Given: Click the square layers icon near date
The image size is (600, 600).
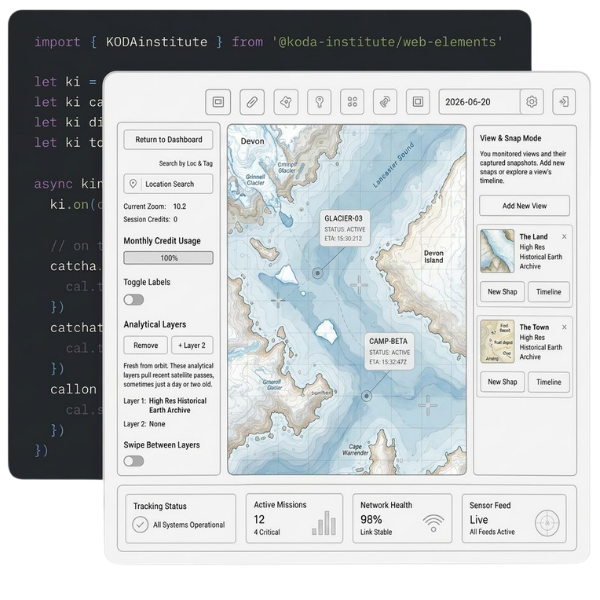Looking at the screenshot, I should click(418, 102).
